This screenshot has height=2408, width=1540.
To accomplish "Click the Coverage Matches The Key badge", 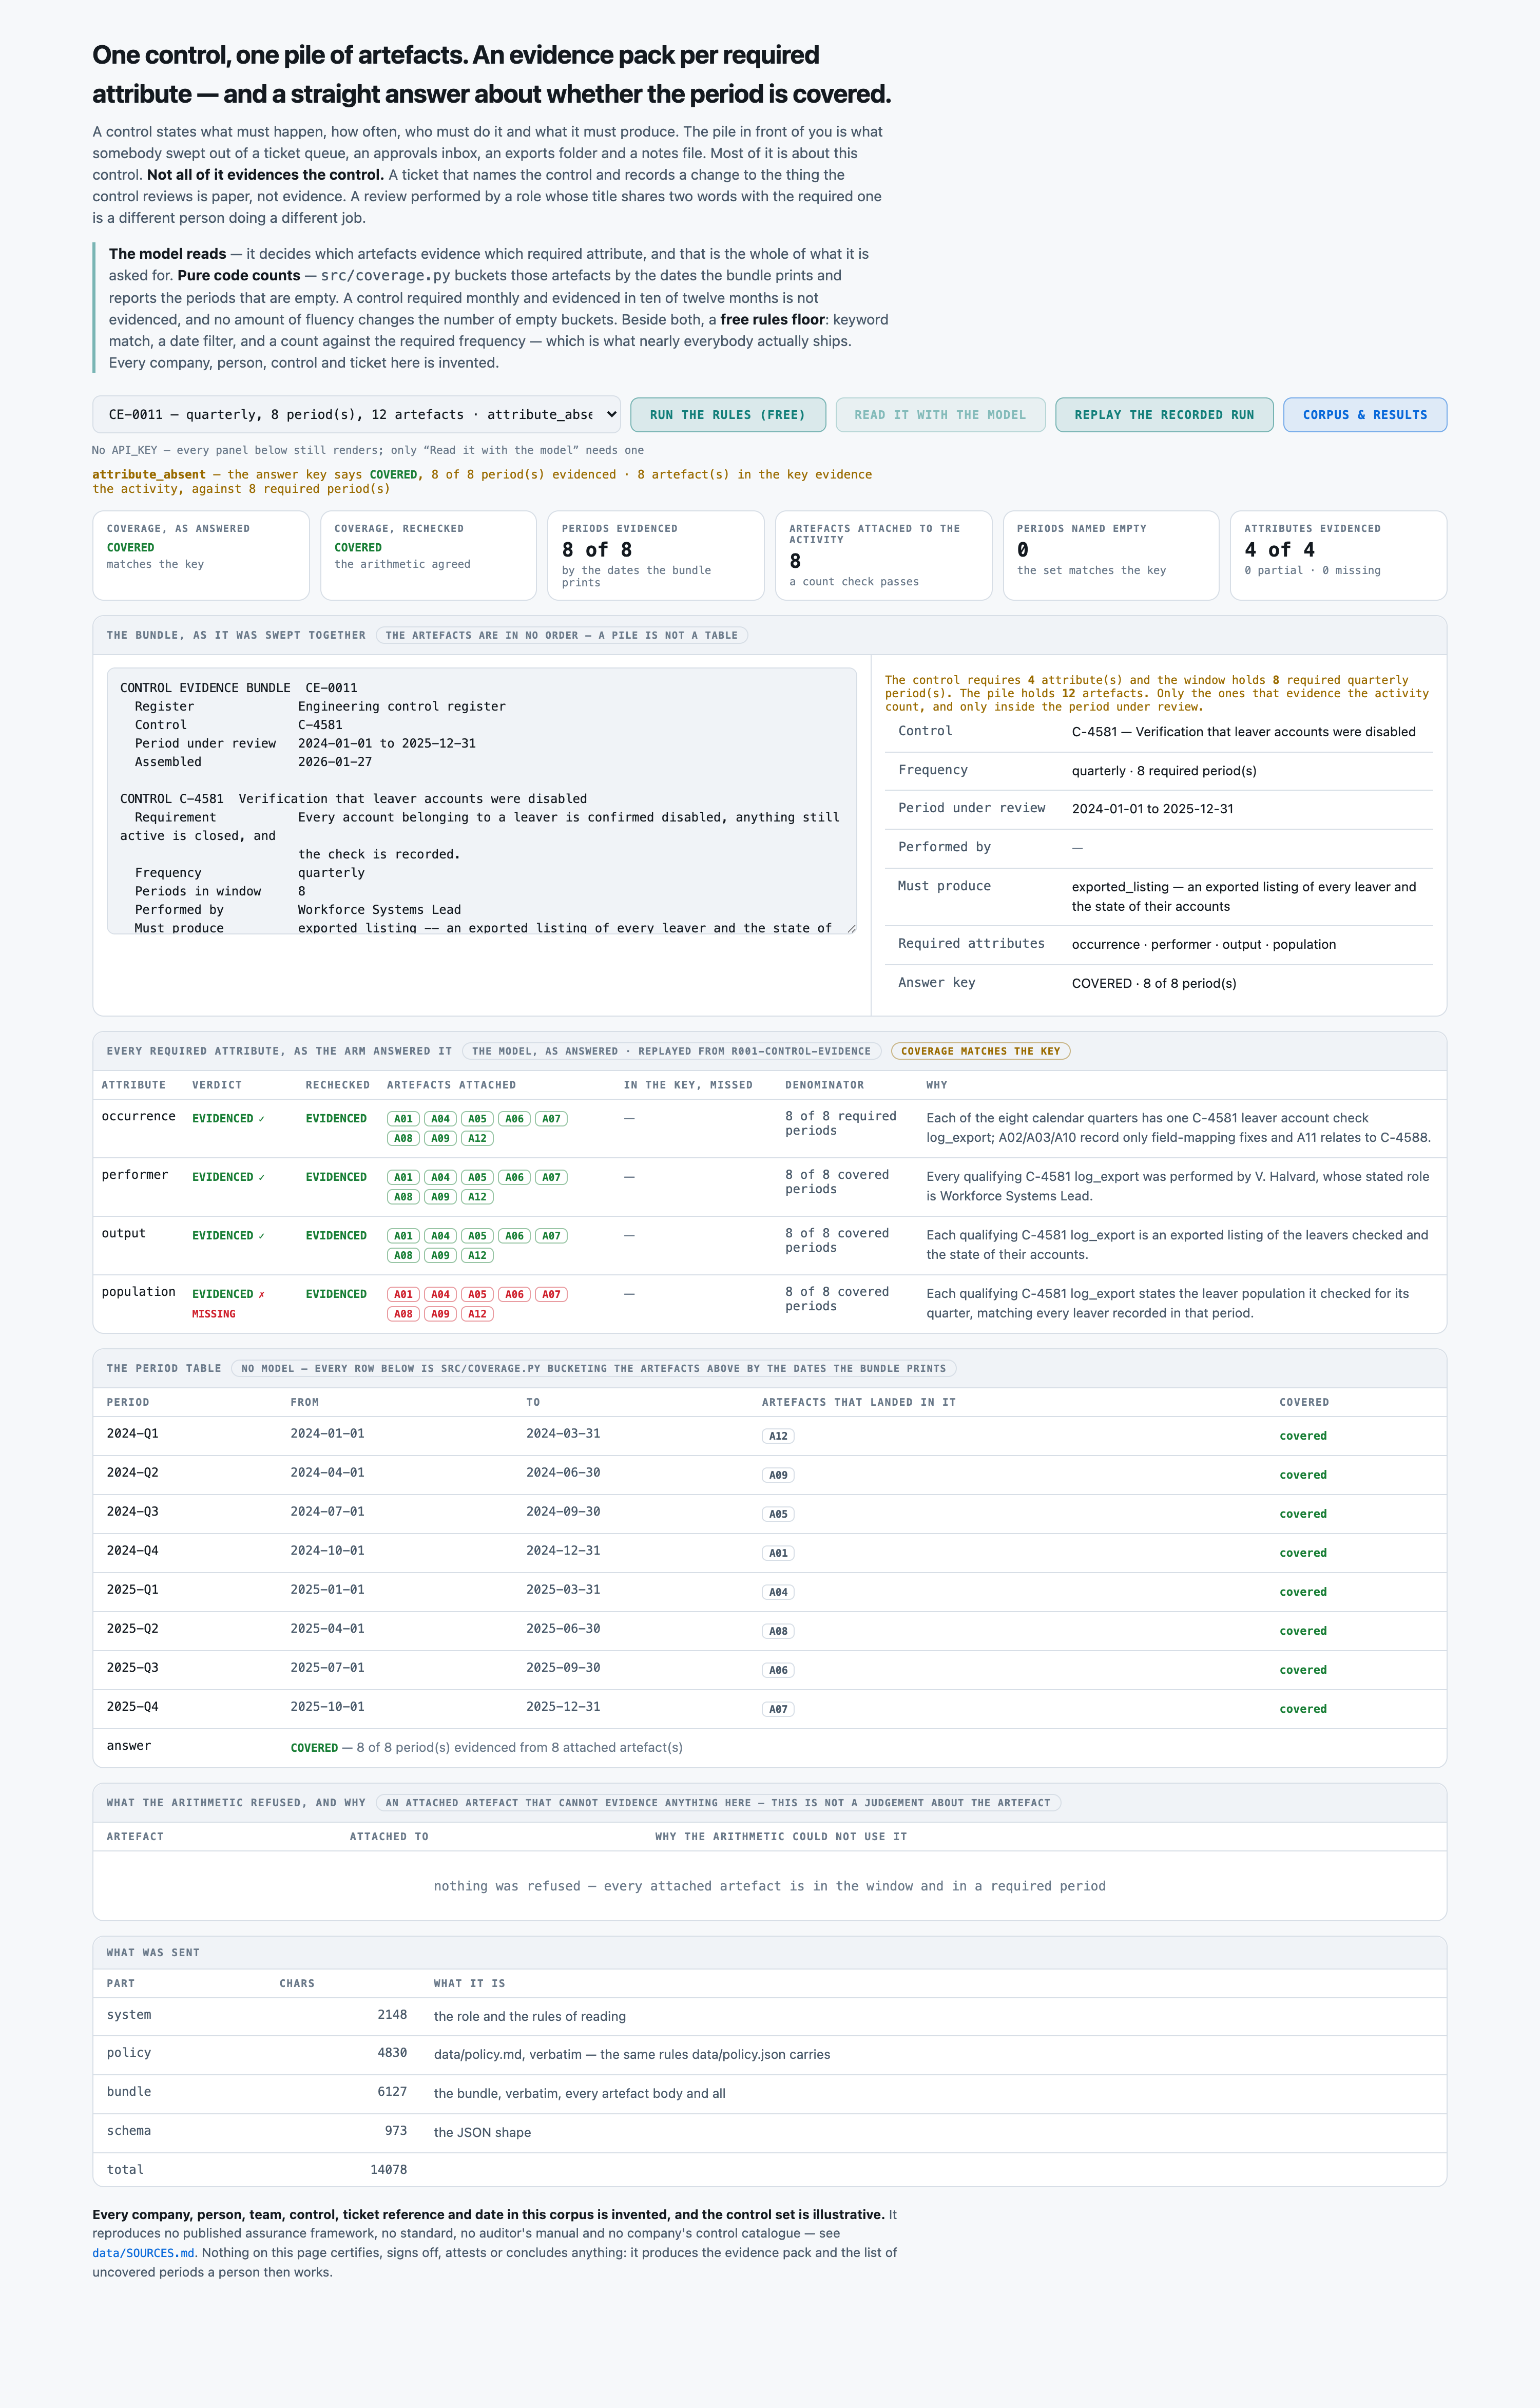I will [980, 1051].
